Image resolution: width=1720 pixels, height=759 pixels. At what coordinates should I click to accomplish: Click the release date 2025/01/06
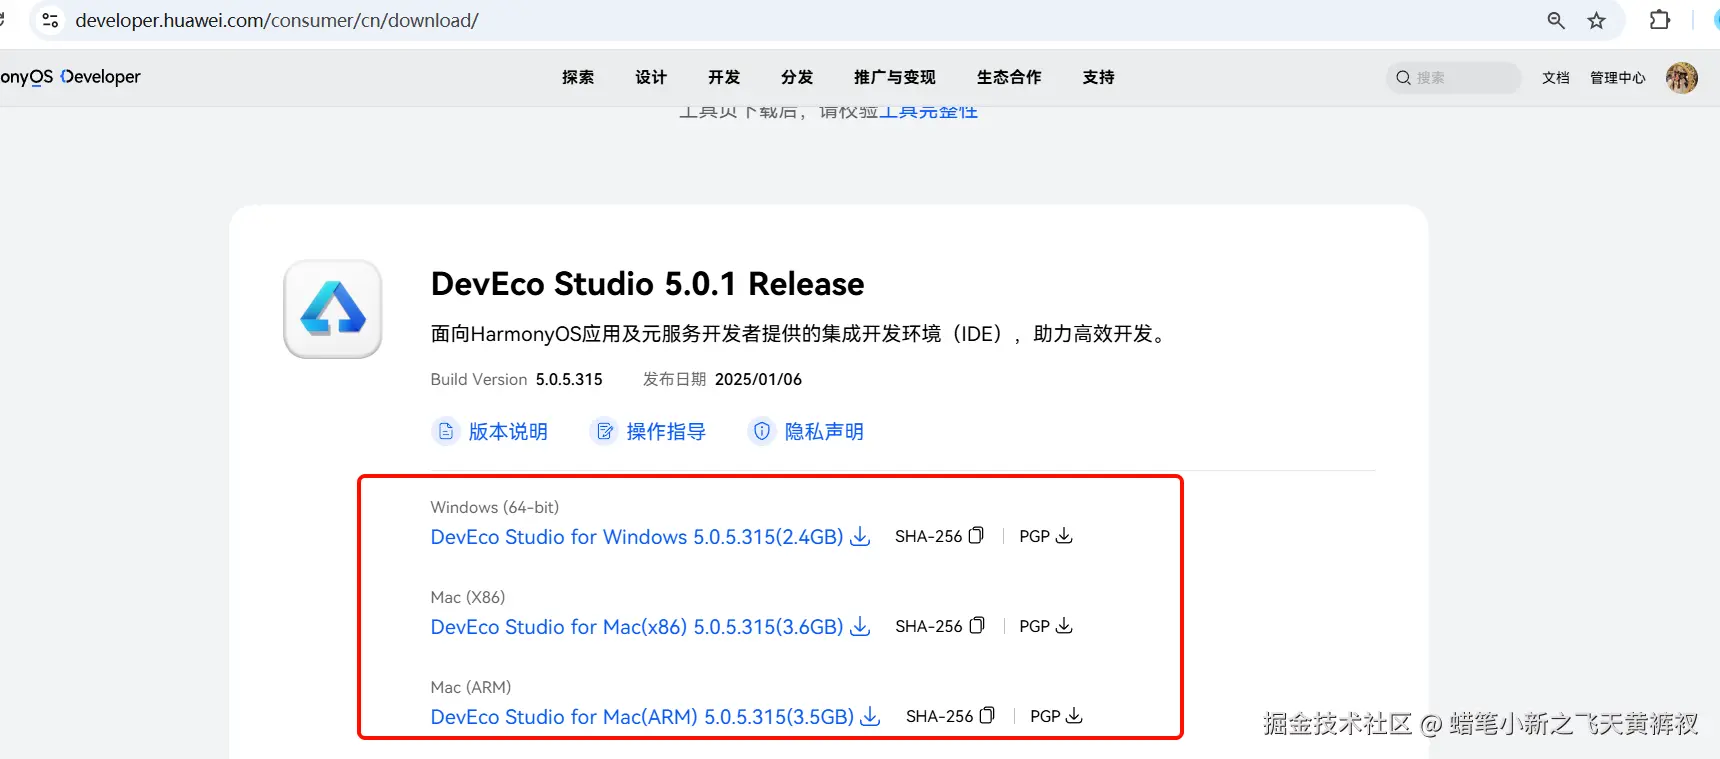(758, 379)
